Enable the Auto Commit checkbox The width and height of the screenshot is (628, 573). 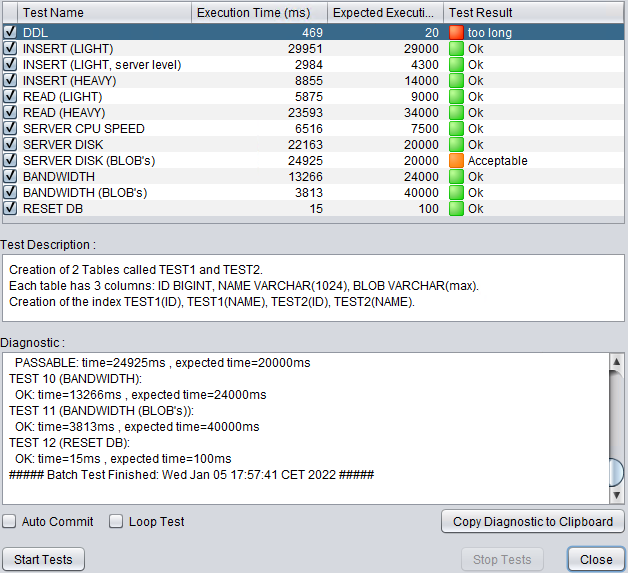pos(9,521)
